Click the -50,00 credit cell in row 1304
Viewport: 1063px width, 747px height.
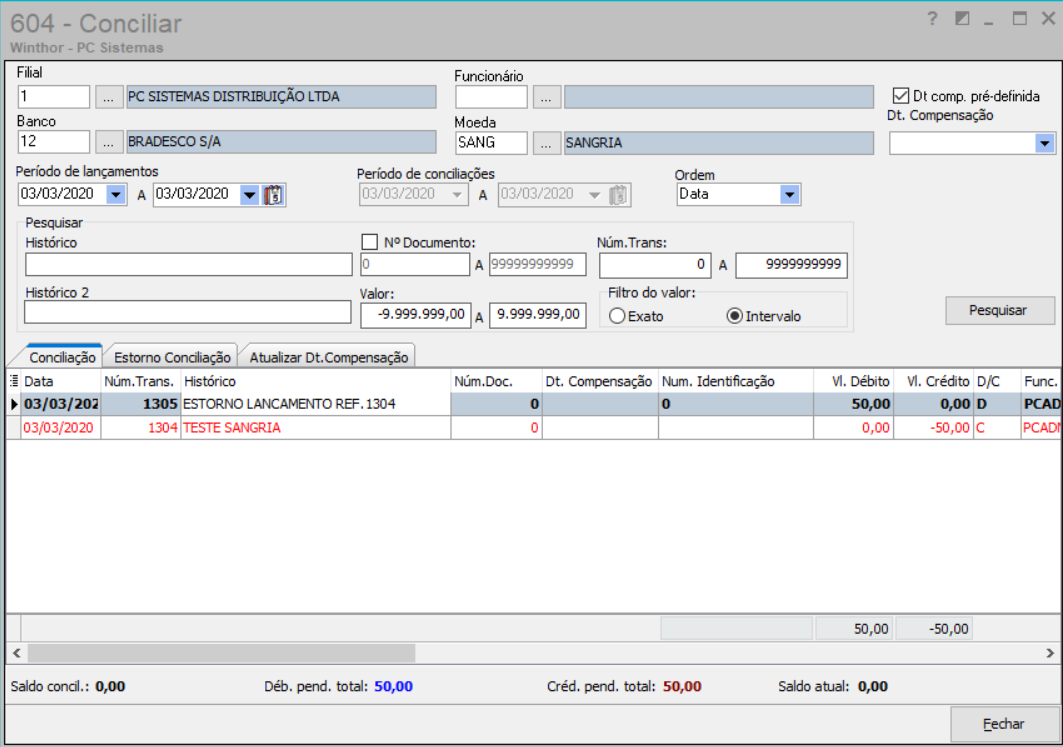click(x=934, y=428)
